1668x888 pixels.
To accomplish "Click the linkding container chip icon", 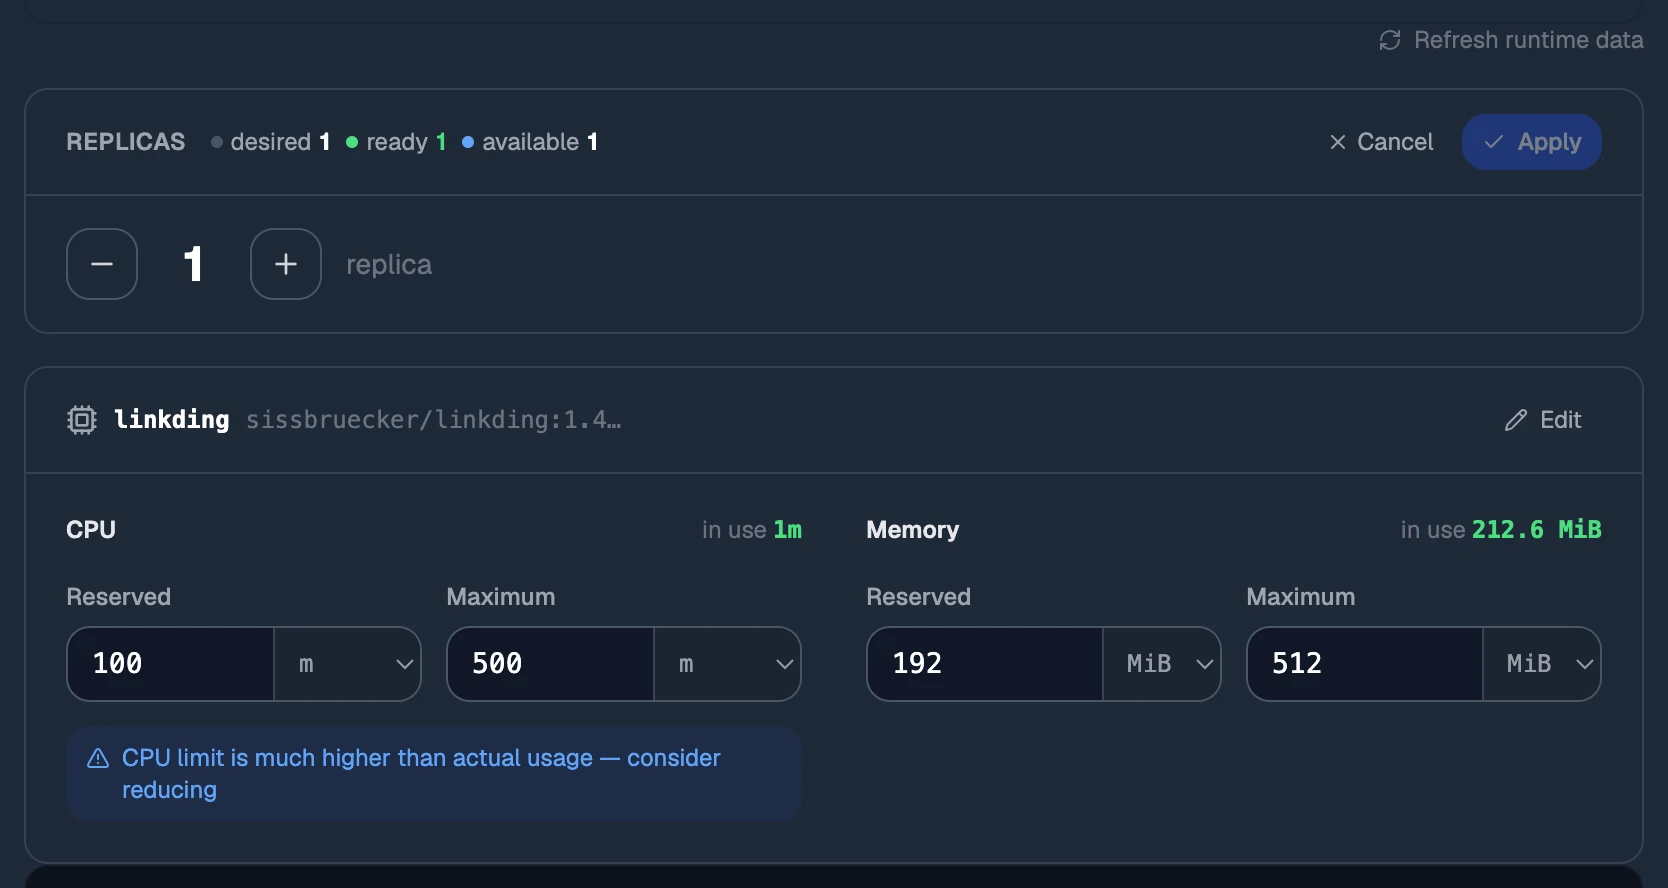I will coord(82,420).
